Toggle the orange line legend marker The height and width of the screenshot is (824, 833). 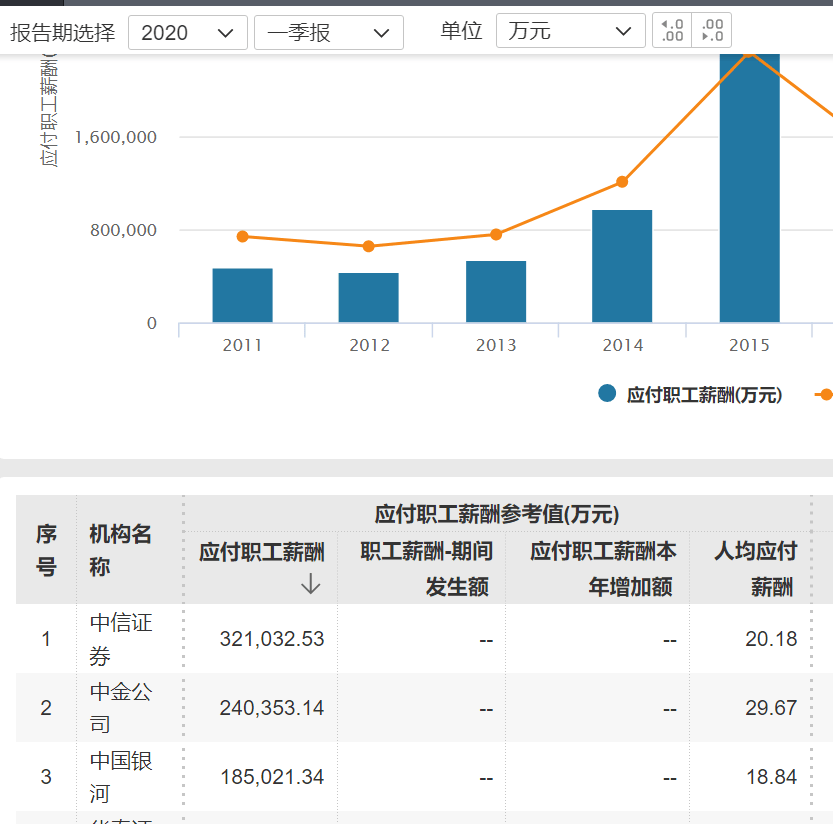point(824,394)
